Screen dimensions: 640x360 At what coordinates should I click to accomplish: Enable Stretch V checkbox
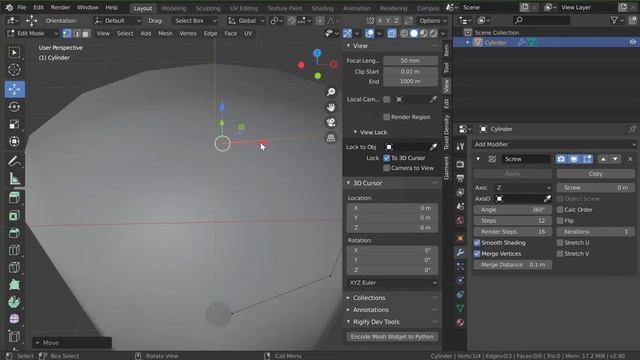(x=560, y=254)
